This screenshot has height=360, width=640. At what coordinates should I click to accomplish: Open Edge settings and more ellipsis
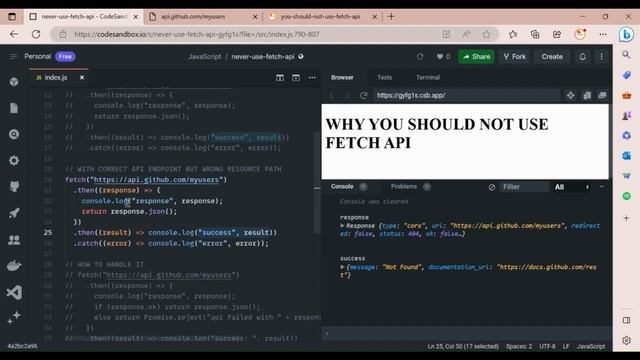coord(603,34)
